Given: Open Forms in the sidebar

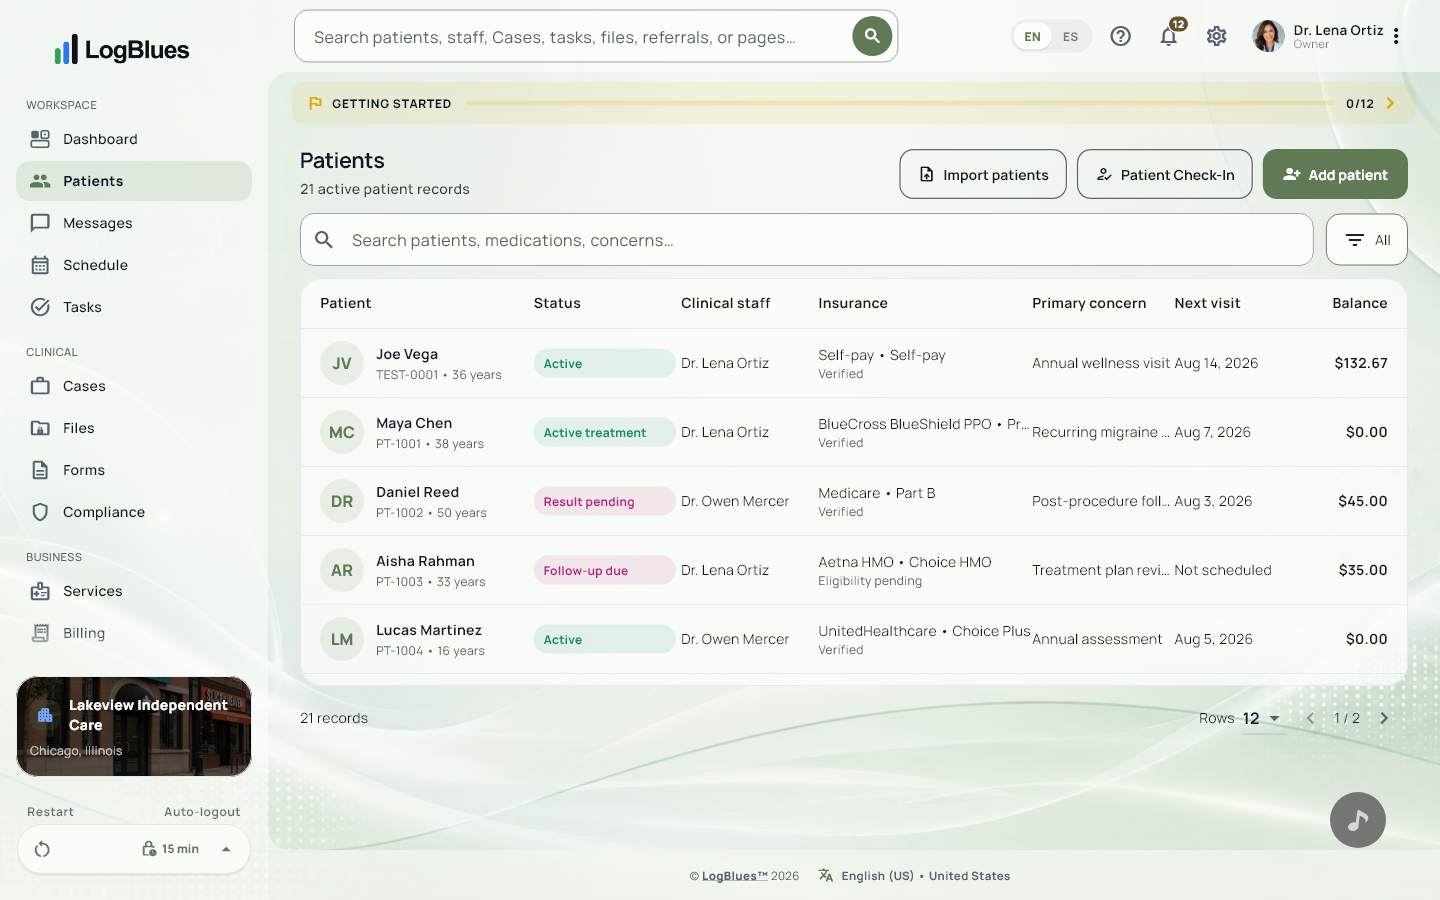Looking at the screenshot, I should [134, 470].
